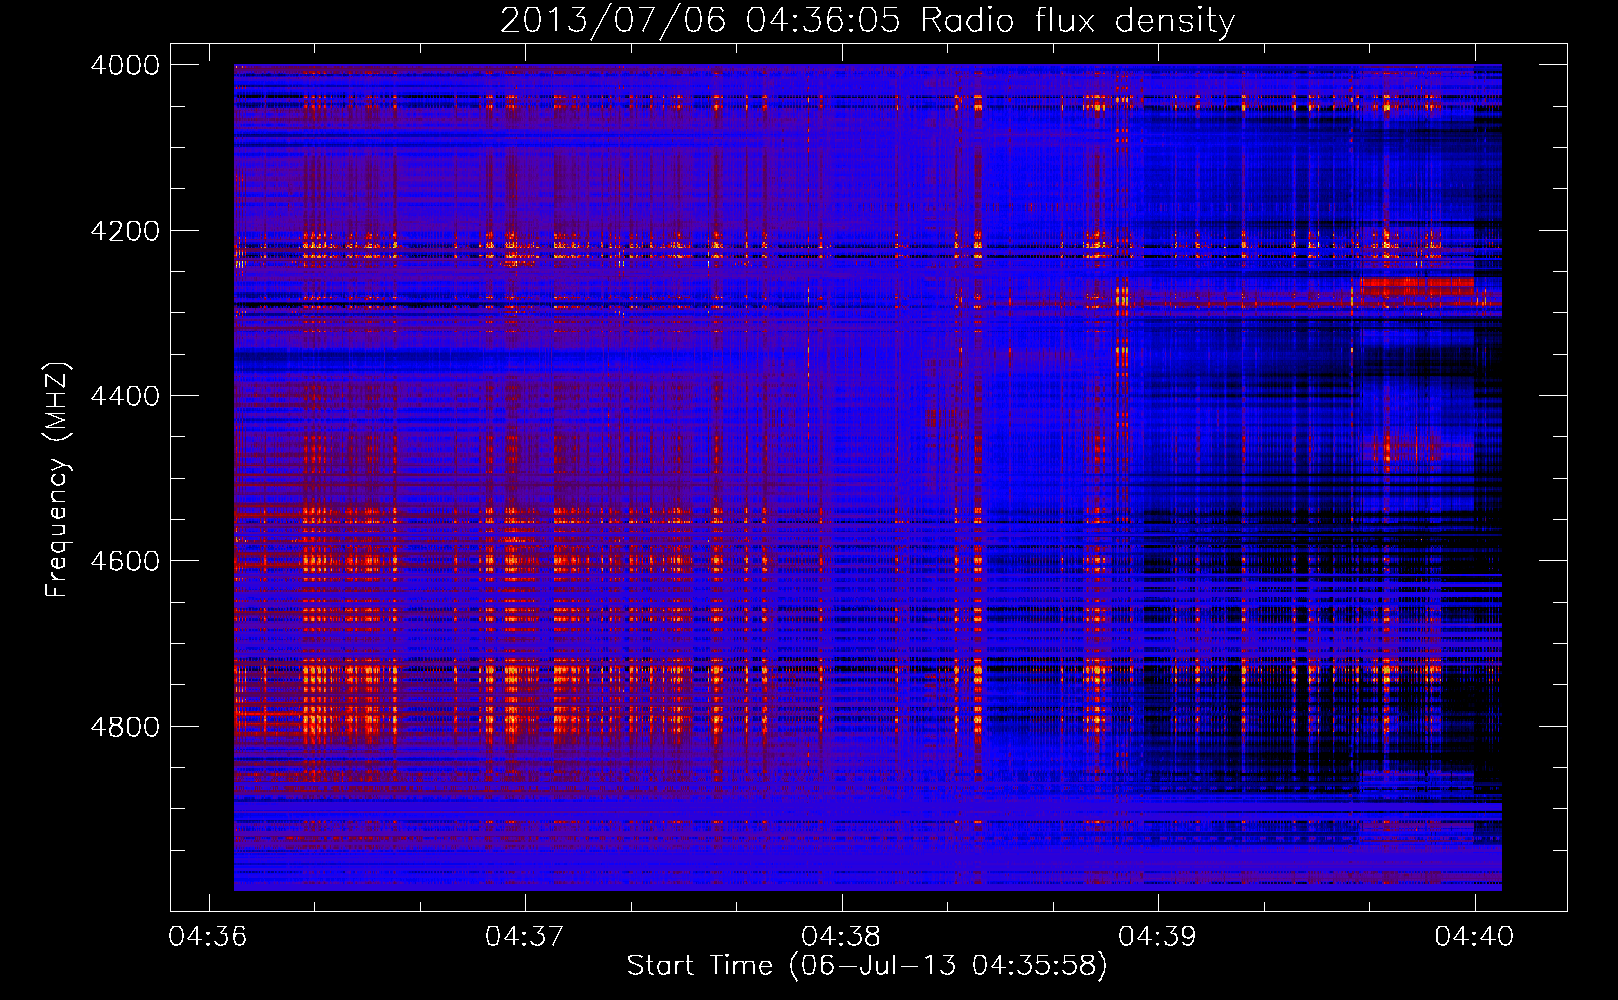Click the 04:39 time axis label

click(x=1157, y=937)
